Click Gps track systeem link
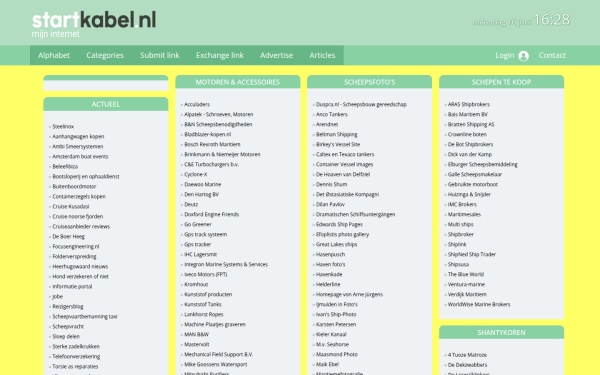 [205, 234]
